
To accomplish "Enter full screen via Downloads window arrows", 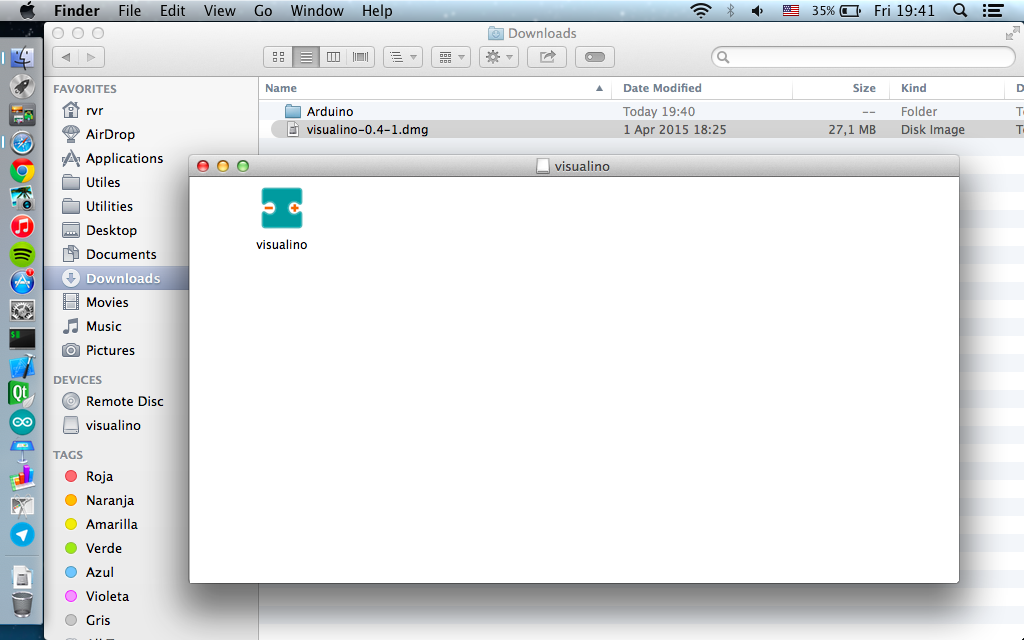I will click(x=1013, y=33).
